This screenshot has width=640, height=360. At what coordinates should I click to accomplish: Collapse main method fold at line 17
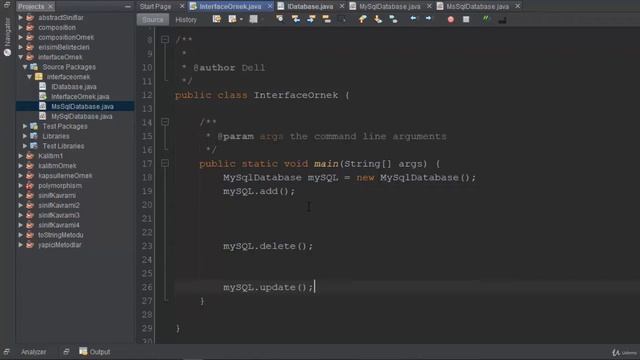point(165,163)
